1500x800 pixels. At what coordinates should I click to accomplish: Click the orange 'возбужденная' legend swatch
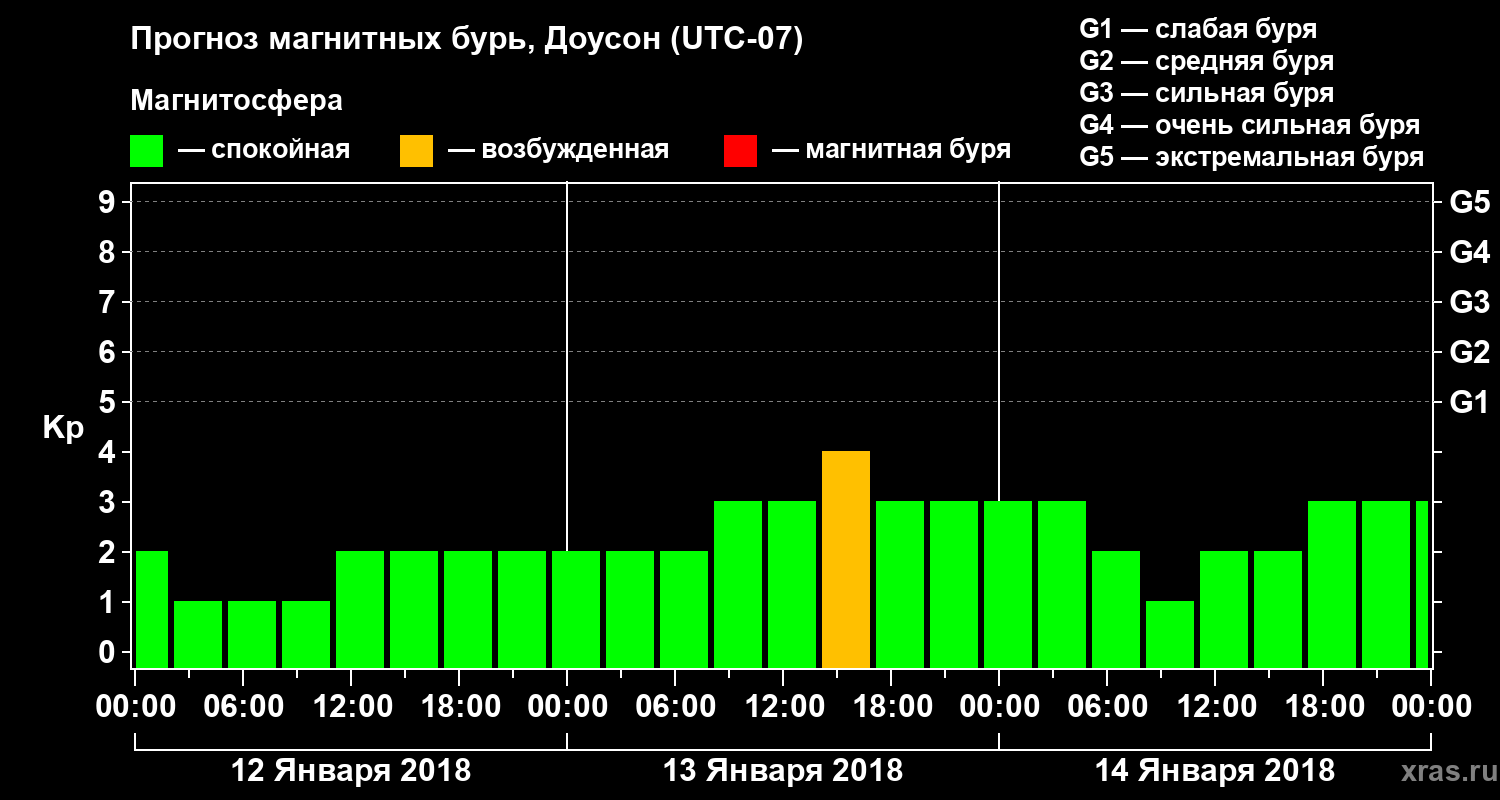(416, 150)
